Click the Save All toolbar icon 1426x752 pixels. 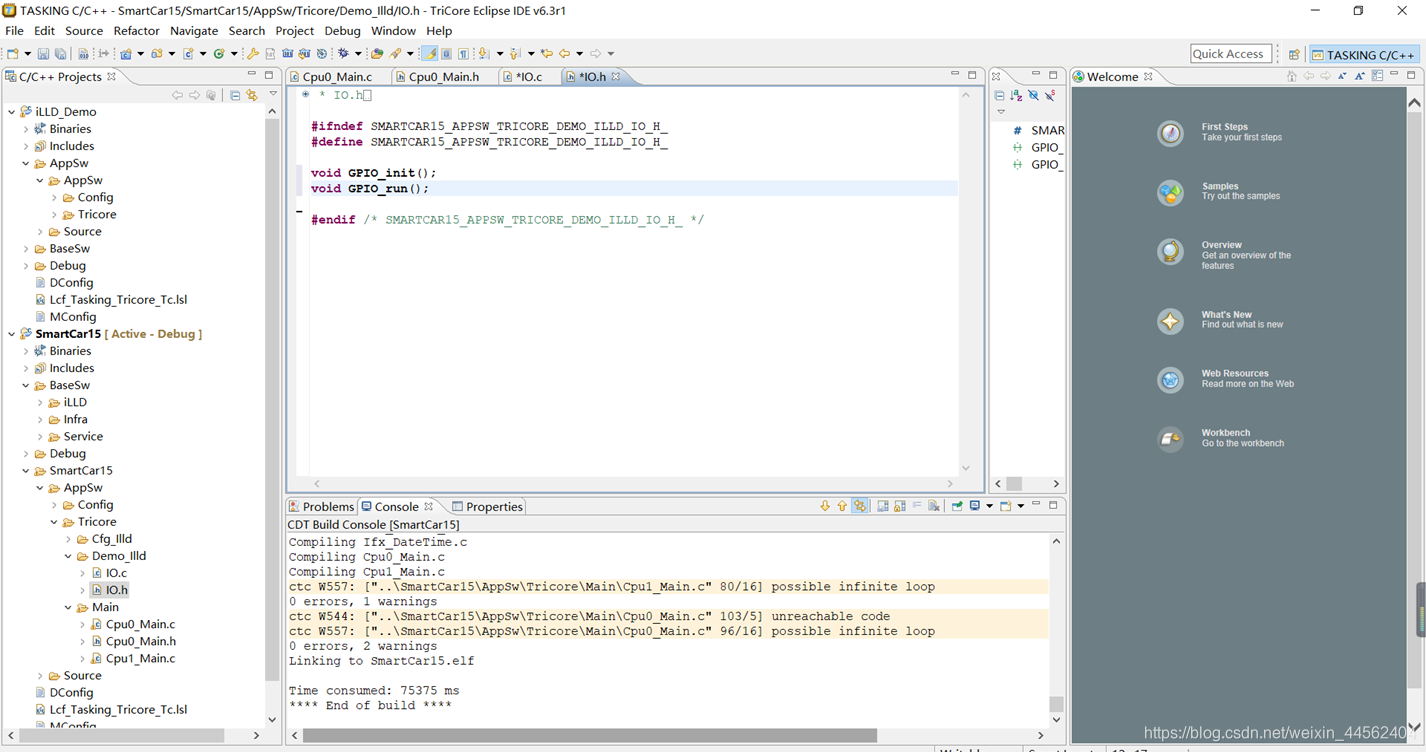coord(60,54)
